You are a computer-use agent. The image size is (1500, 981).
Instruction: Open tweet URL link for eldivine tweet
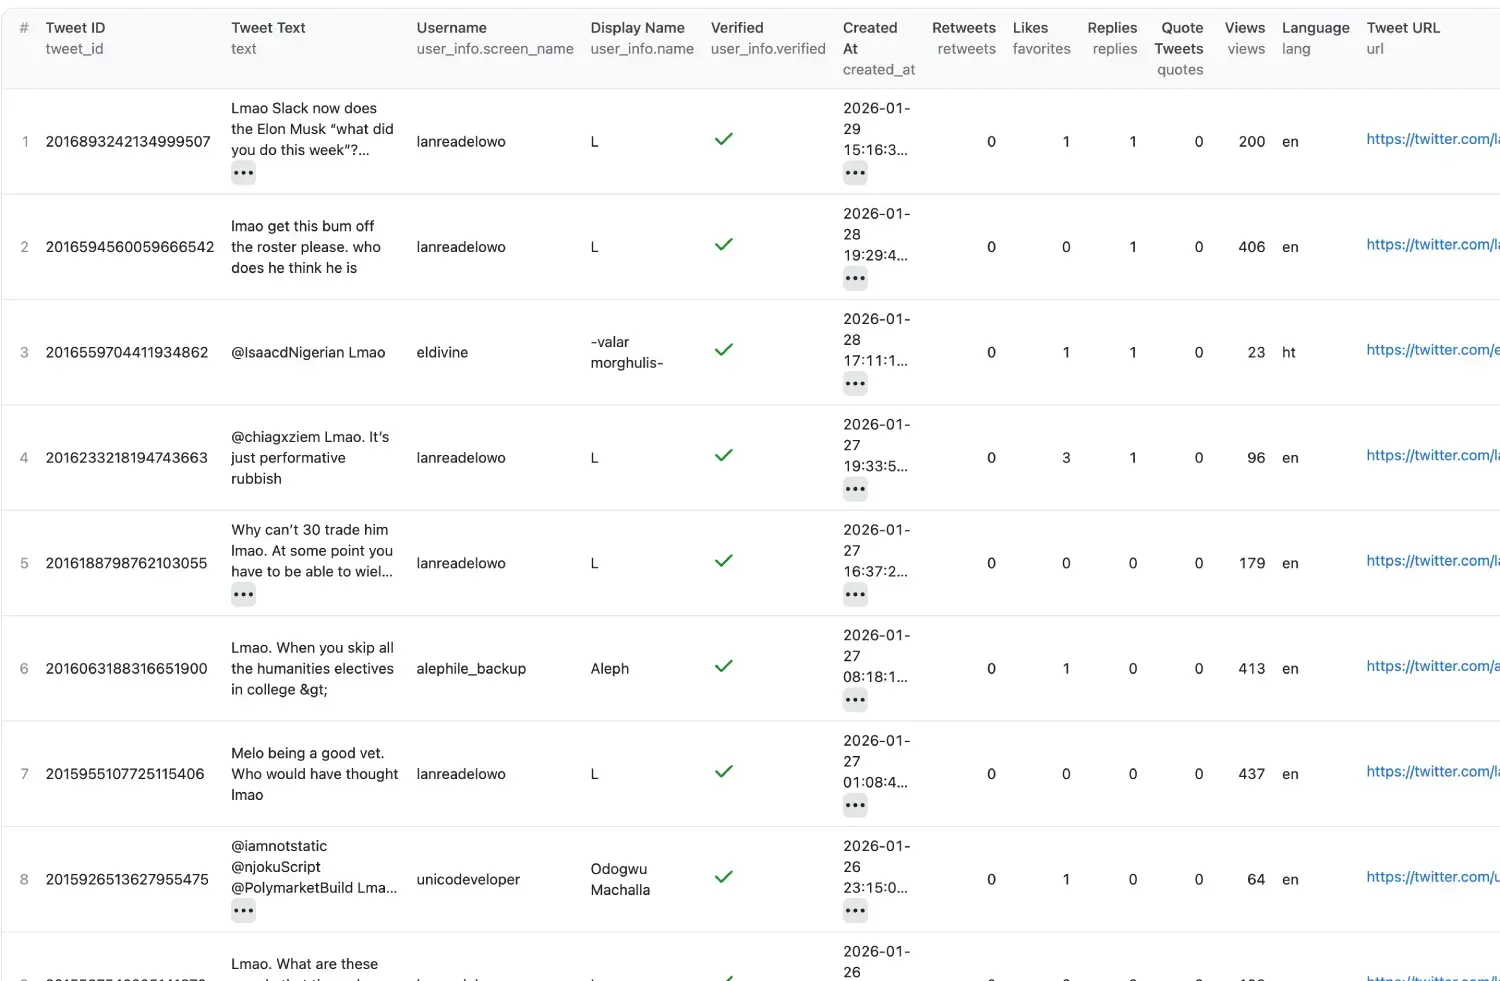[x=1431, y=350]
